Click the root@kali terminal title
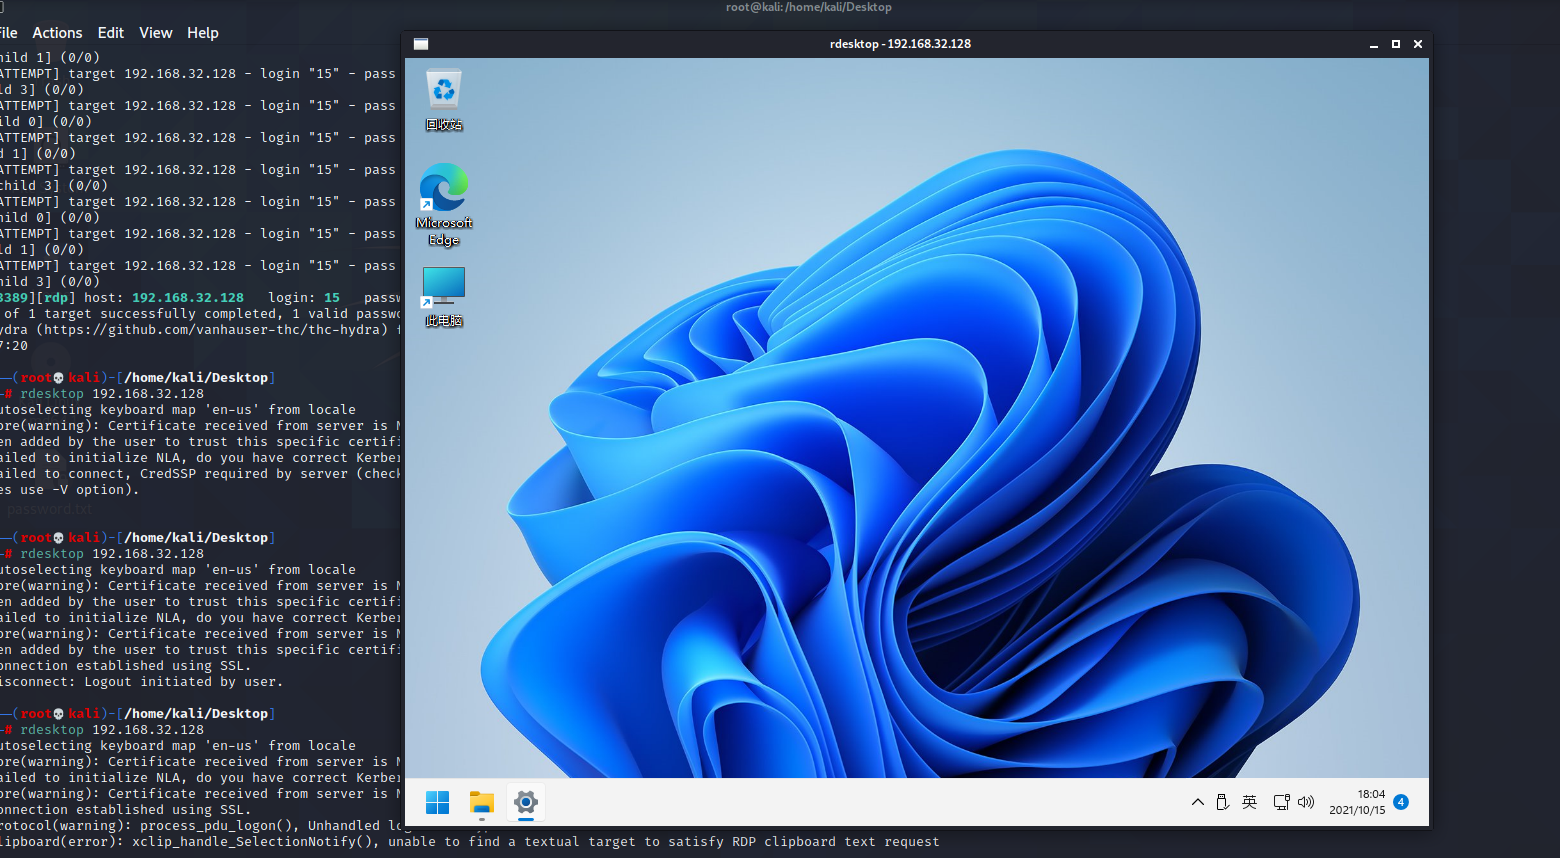1560x858 pixels. (x=808, y=7)
